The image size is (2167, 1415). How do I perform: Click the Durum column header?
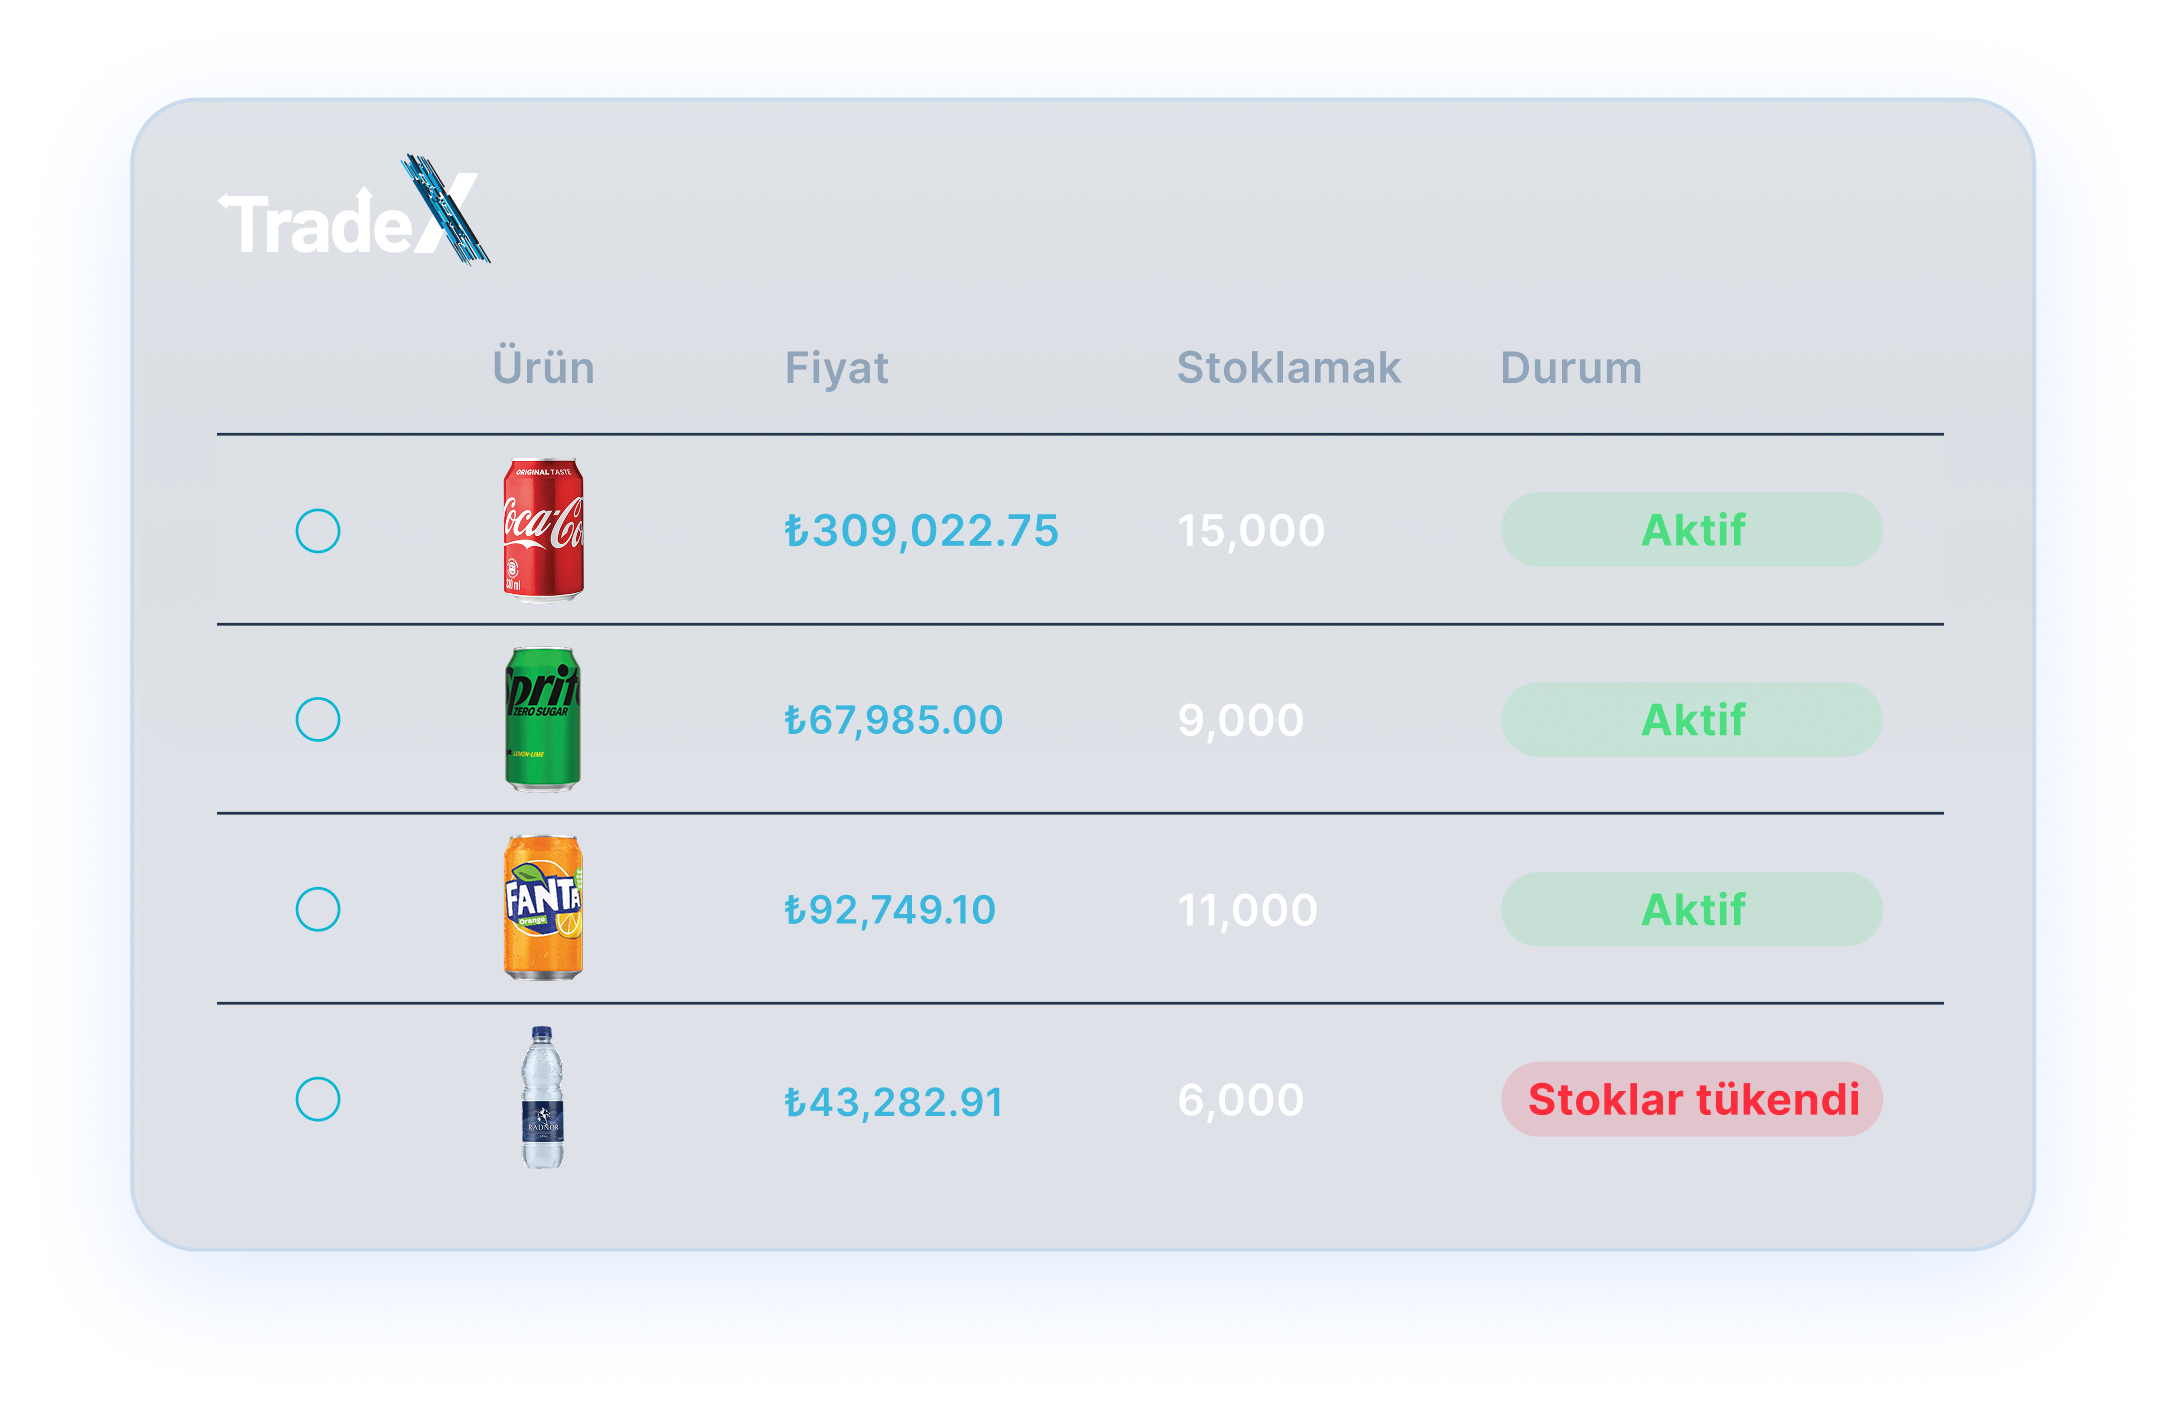pyautogui.click(x=1570, y=367)
